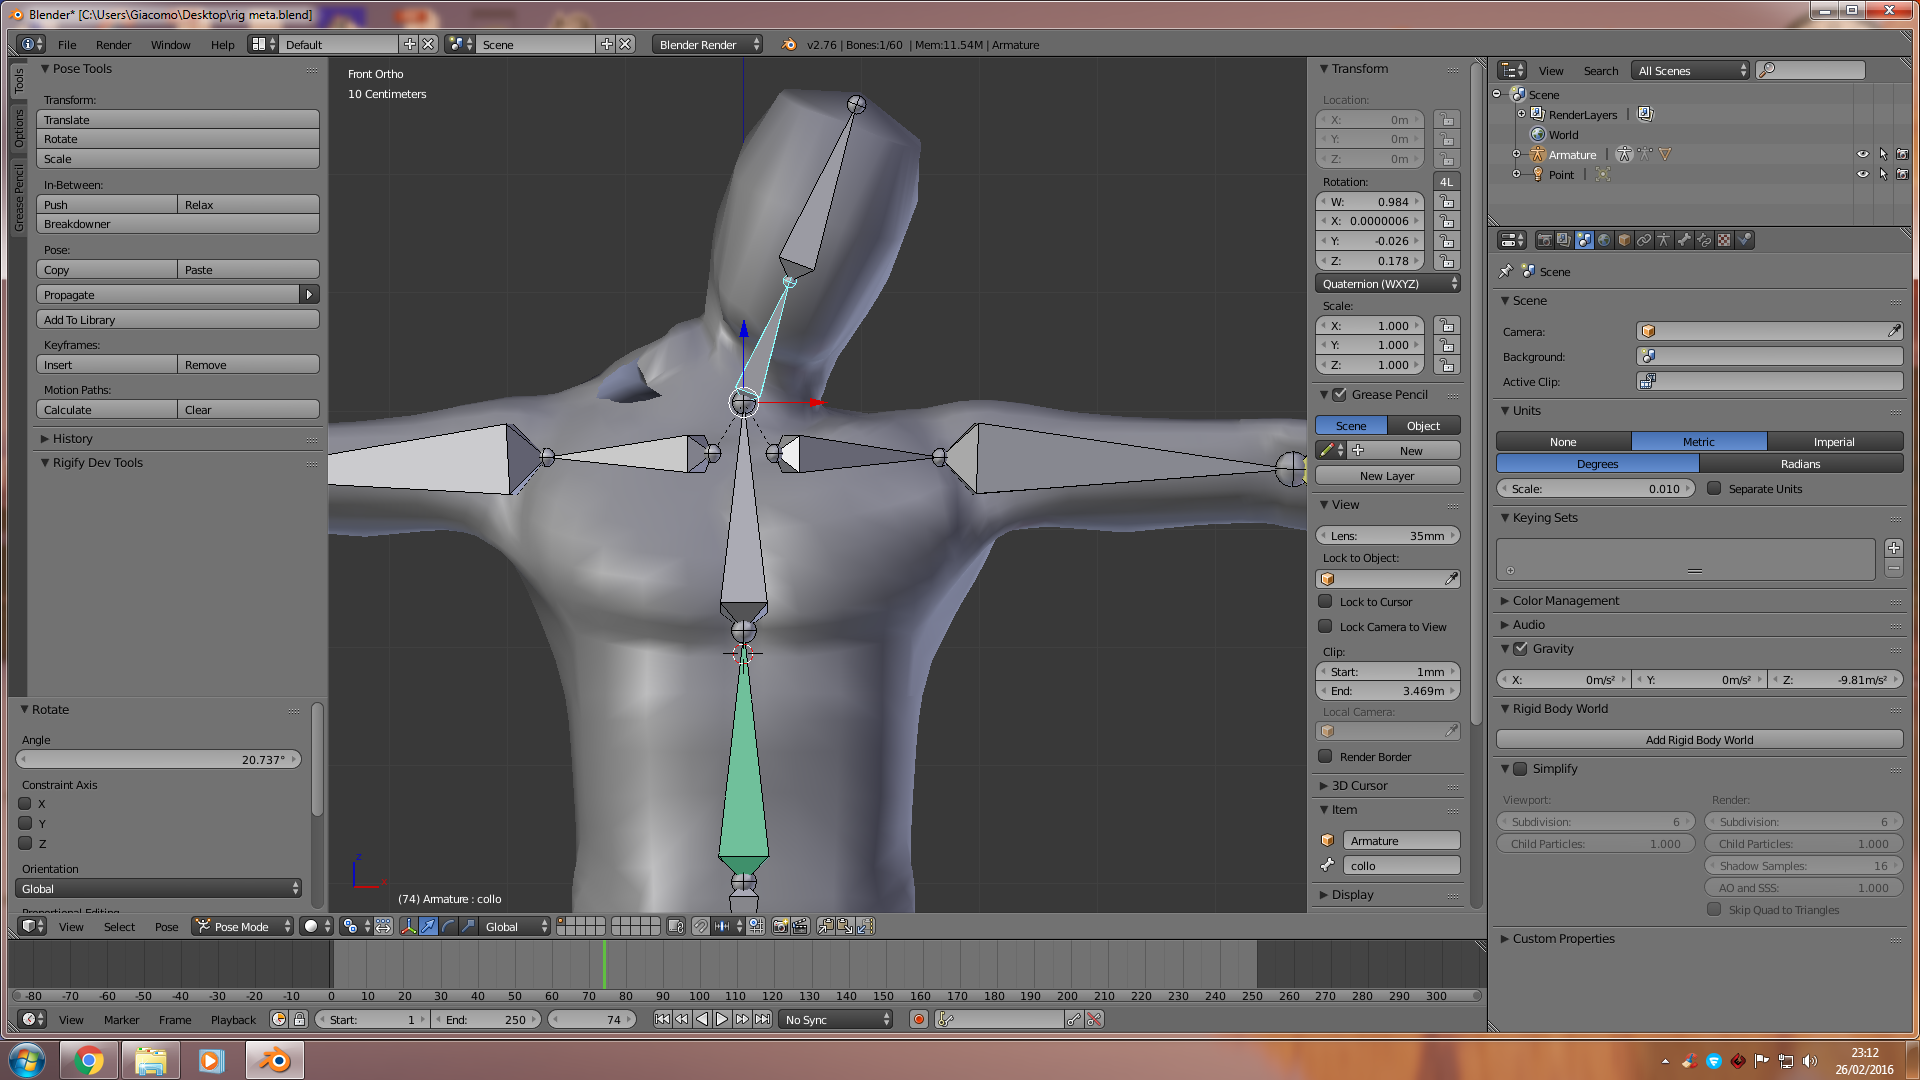Expand the 3D Cursor panel
1920x1080 pixels.
[1358, 786]
